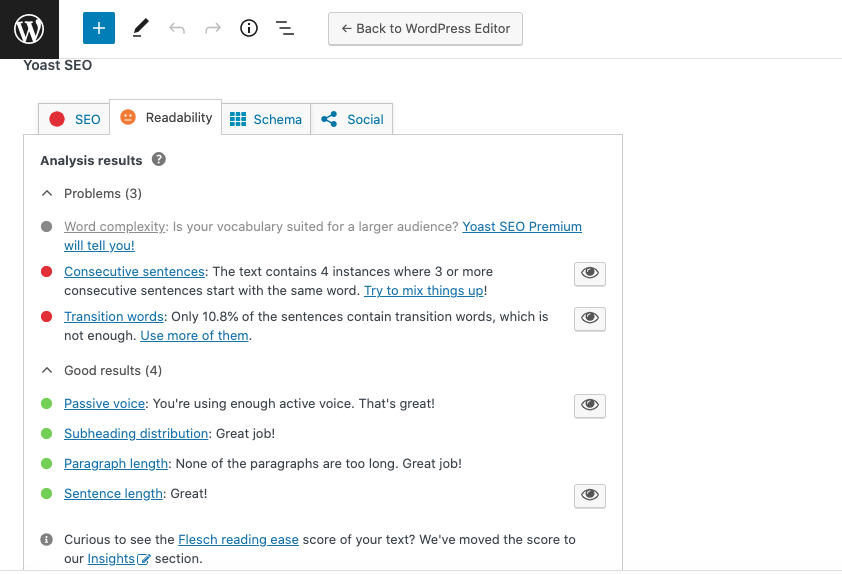Open the Social tab
842x574 pixels.
click(353, 119)
